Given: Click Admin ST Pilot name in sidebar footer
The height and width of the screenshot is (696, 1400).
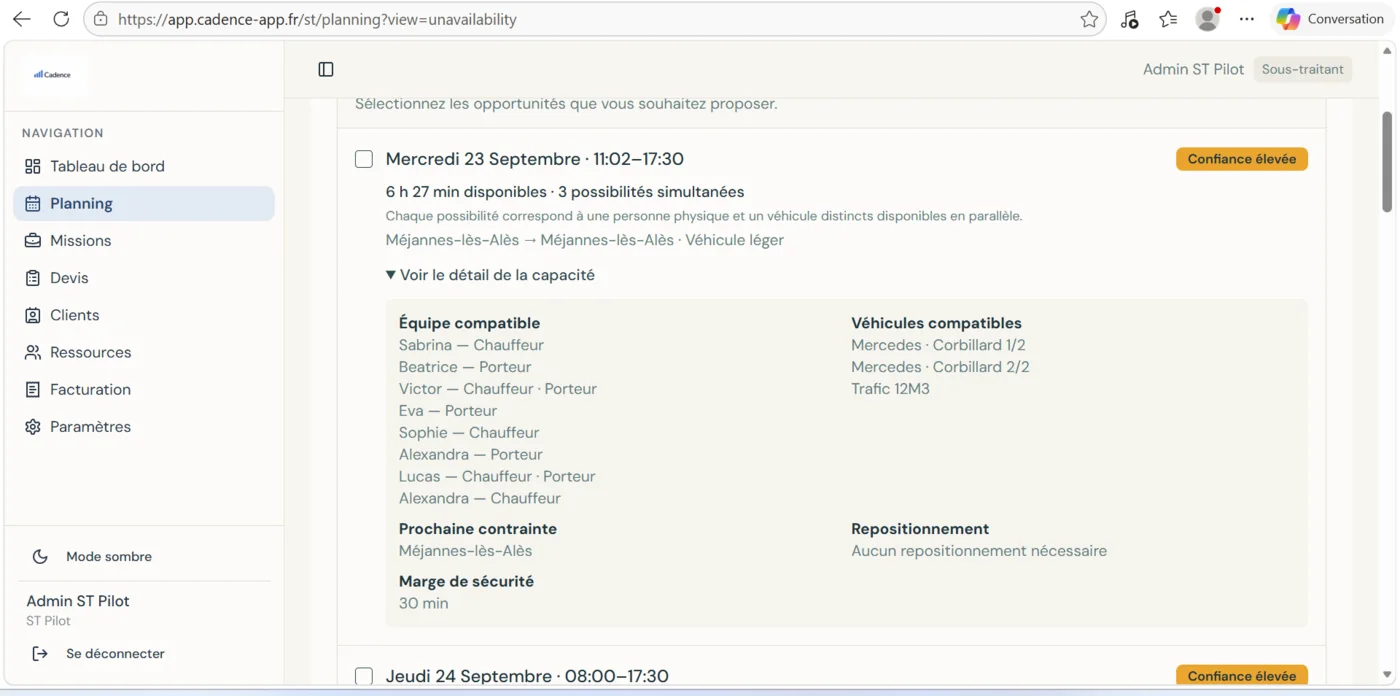Looking at the screenshot, I should [78, 601].
